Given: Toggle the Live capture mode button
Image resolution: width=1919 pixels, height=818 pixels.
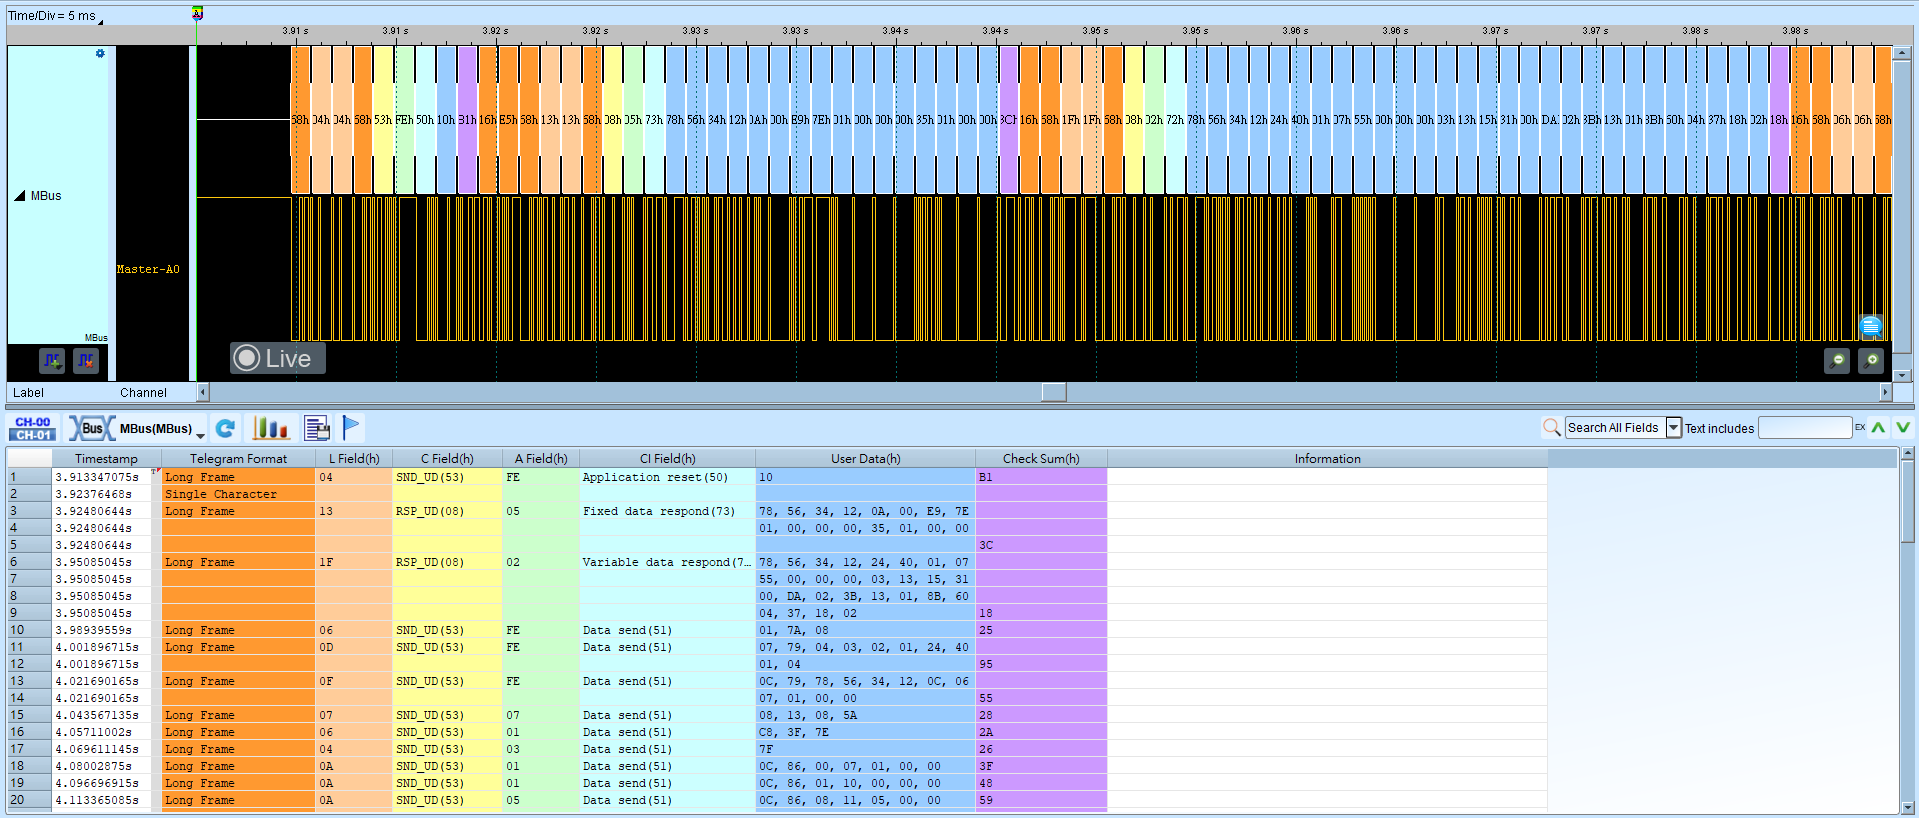Looking at the screenshot, I should click(278, 358).
